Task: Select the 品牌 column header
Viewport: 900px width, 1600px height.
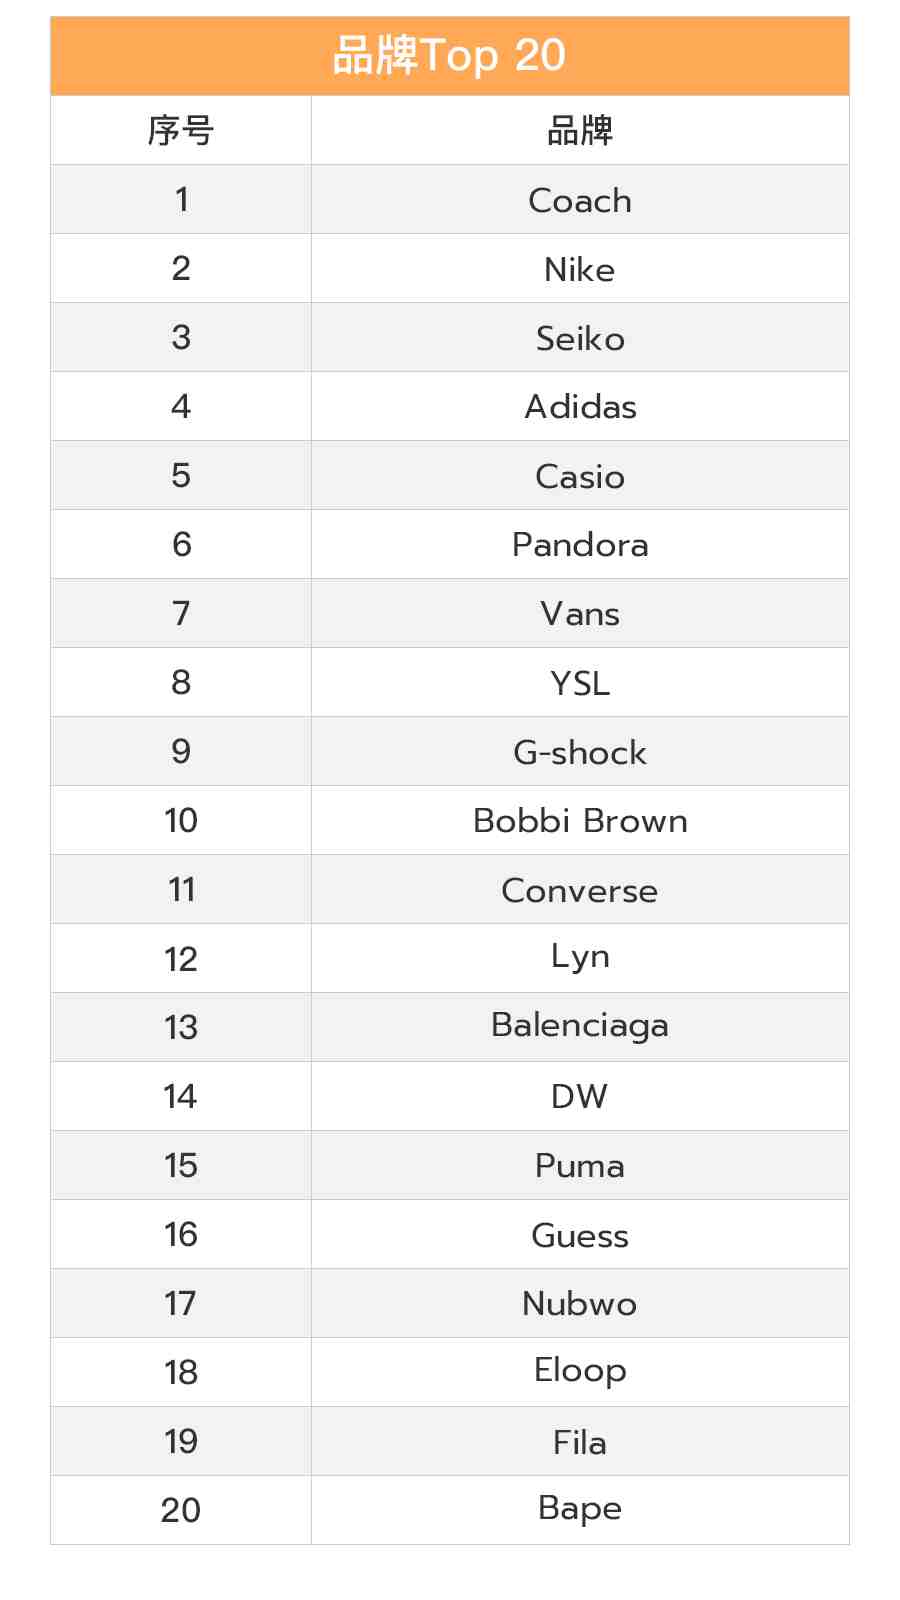Action: coord(580,131)
